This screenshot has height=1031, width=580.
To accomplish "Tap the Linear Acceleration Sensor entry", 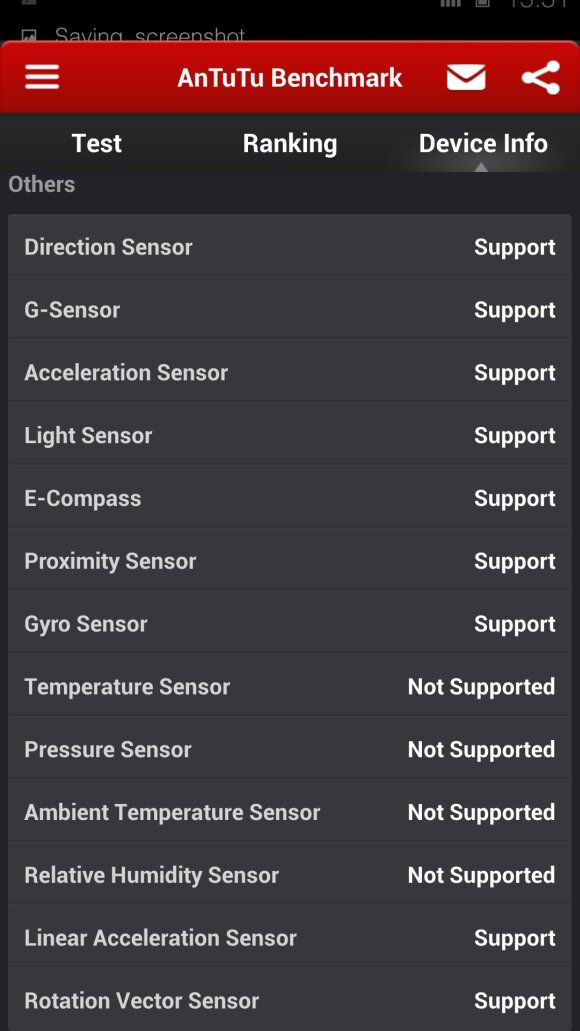I will tap(290, 938).
